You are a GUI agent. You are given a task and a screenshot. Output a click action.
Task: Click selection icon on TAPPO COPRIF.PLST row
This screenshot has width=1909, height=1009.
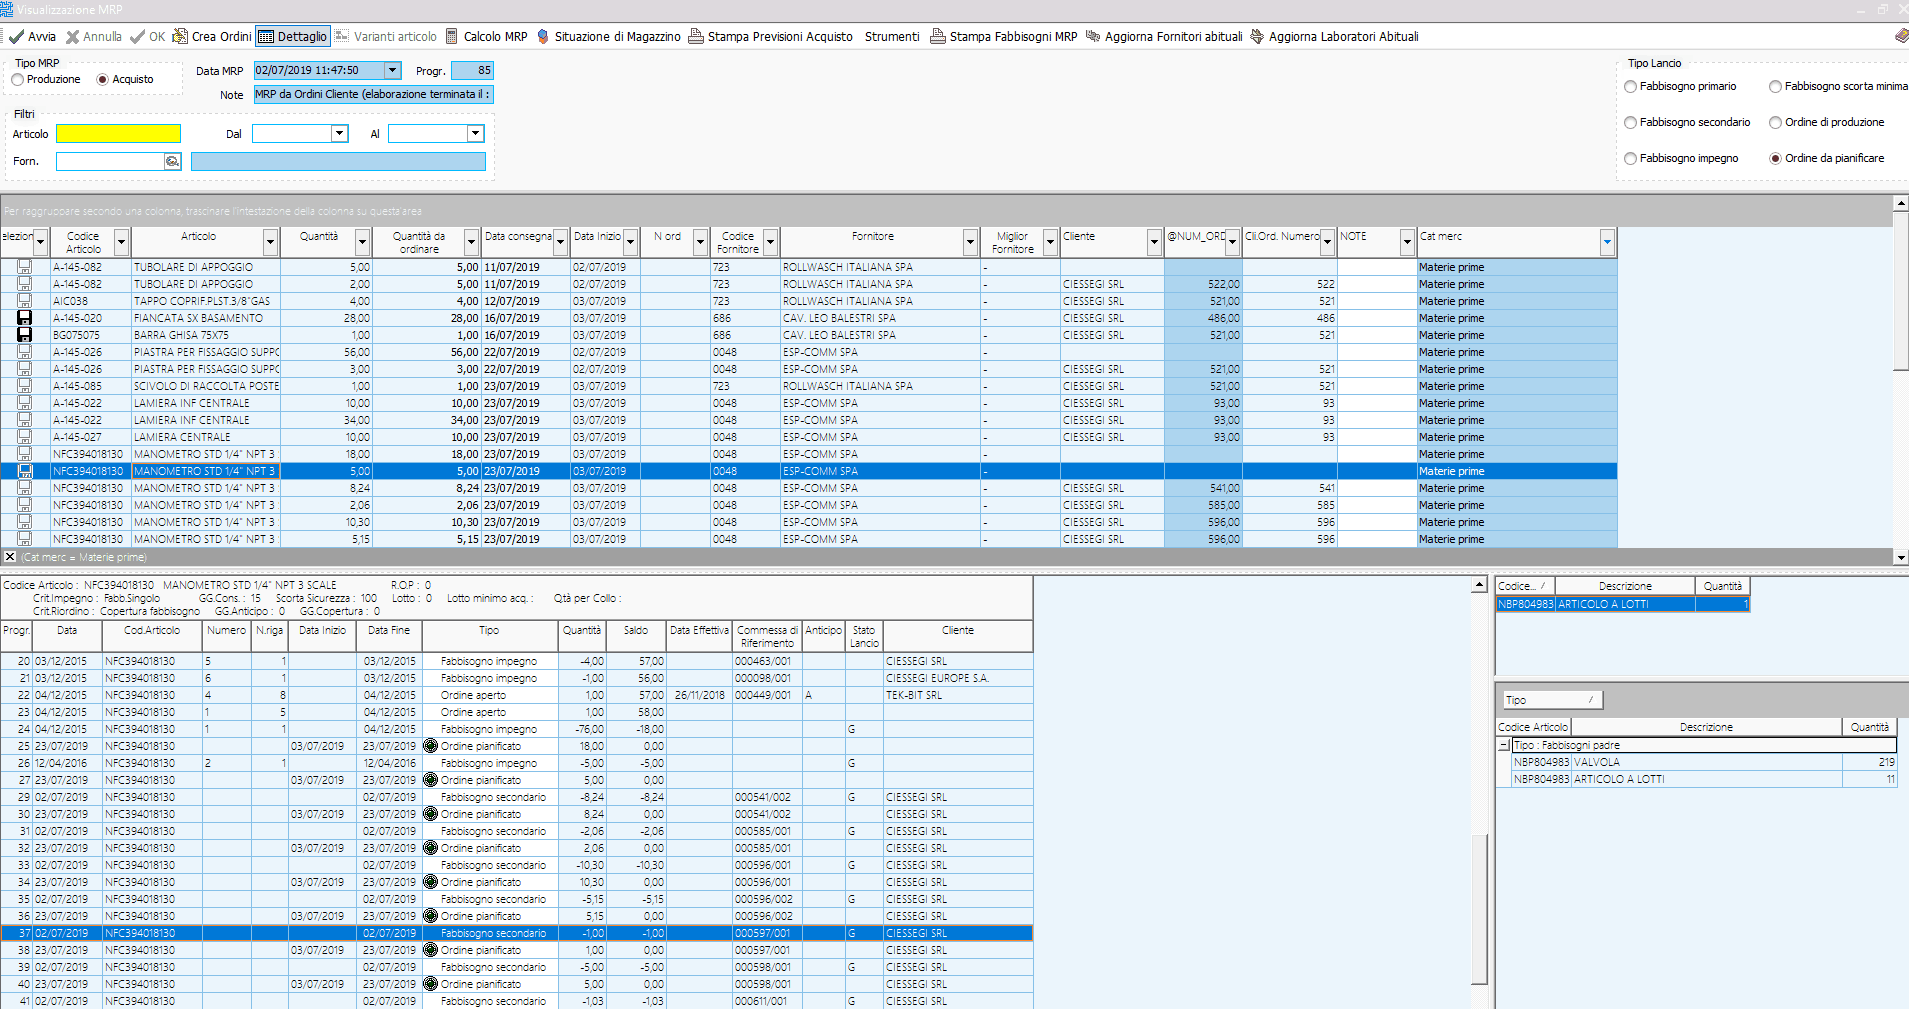25,301
